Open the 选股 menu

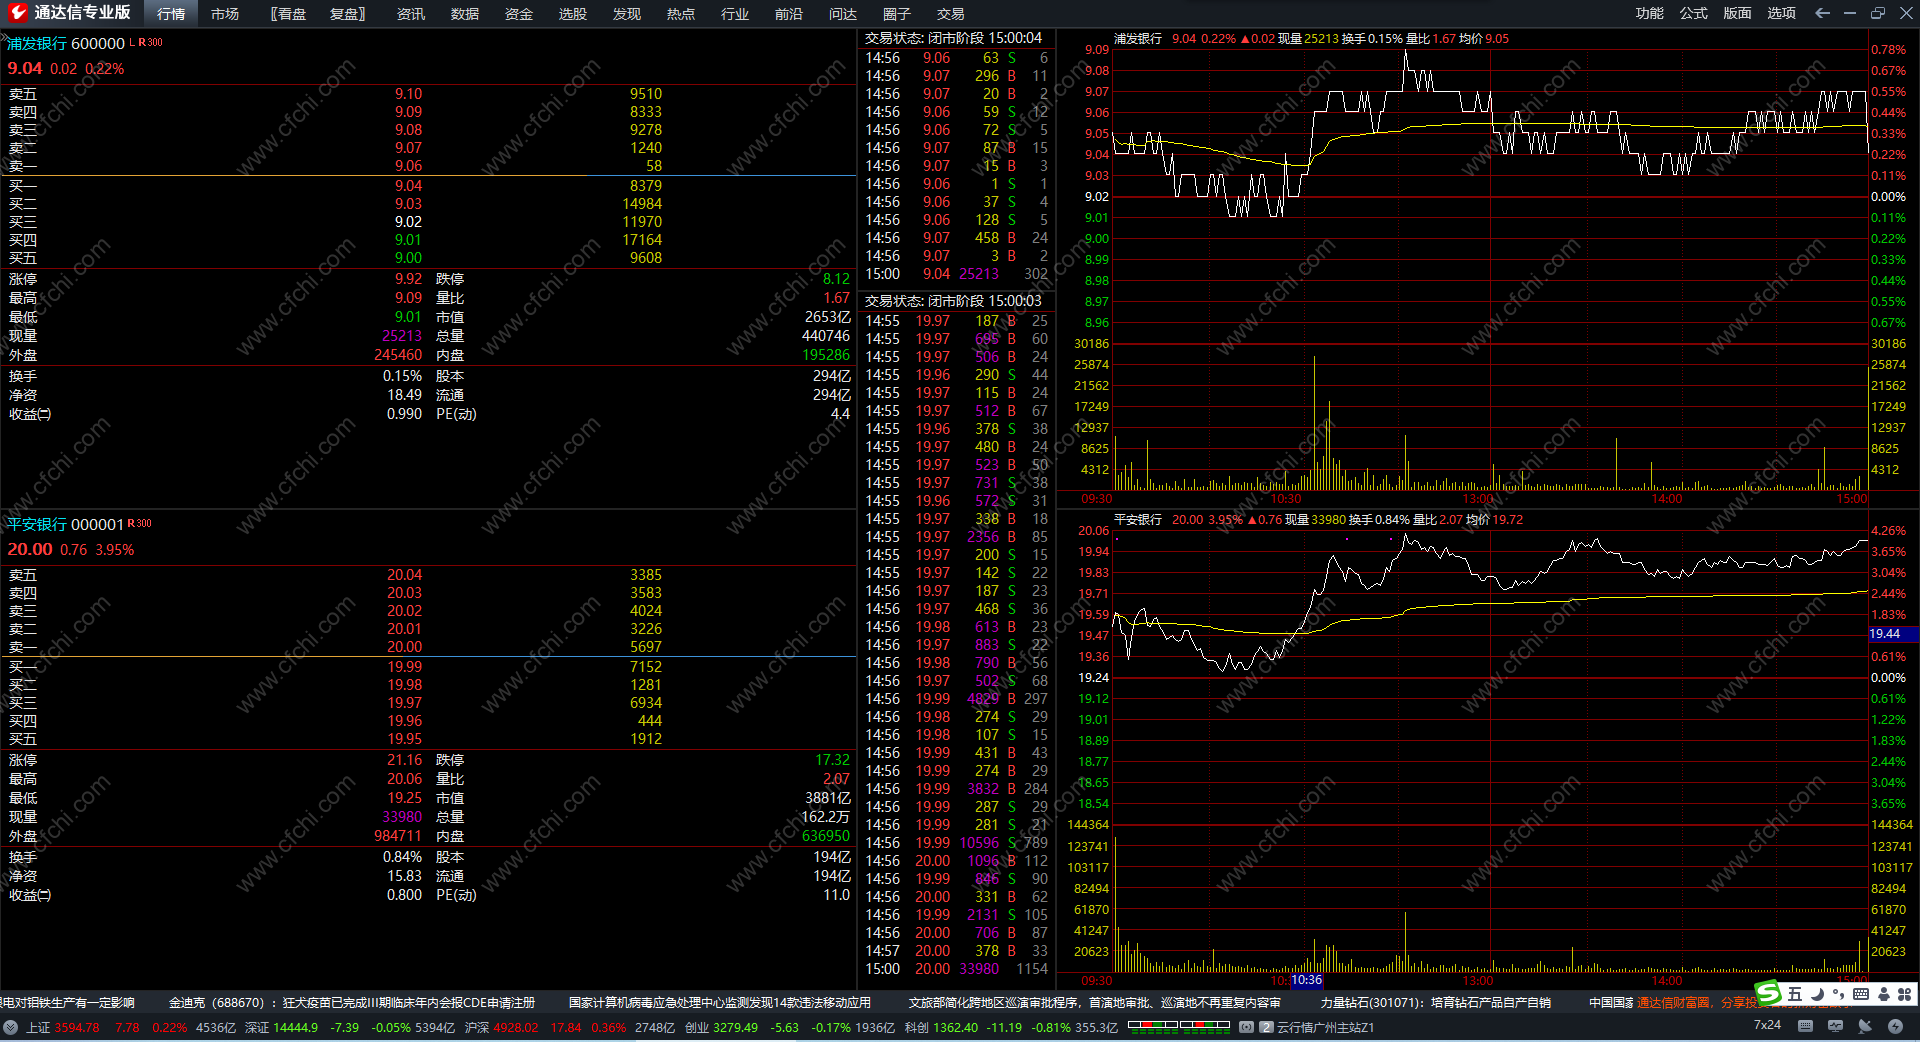[573, 14]
